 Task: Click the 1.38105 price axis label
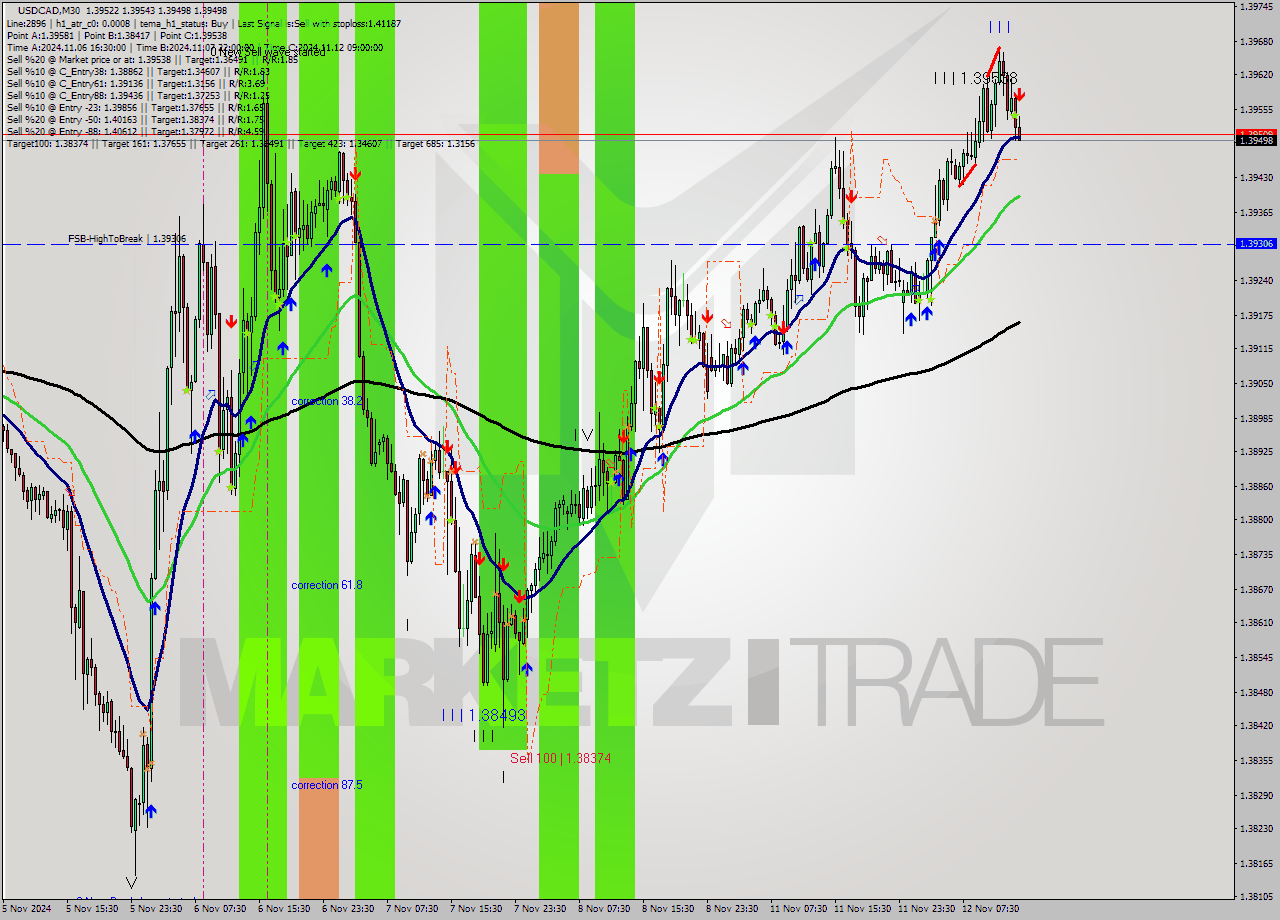1255,896
